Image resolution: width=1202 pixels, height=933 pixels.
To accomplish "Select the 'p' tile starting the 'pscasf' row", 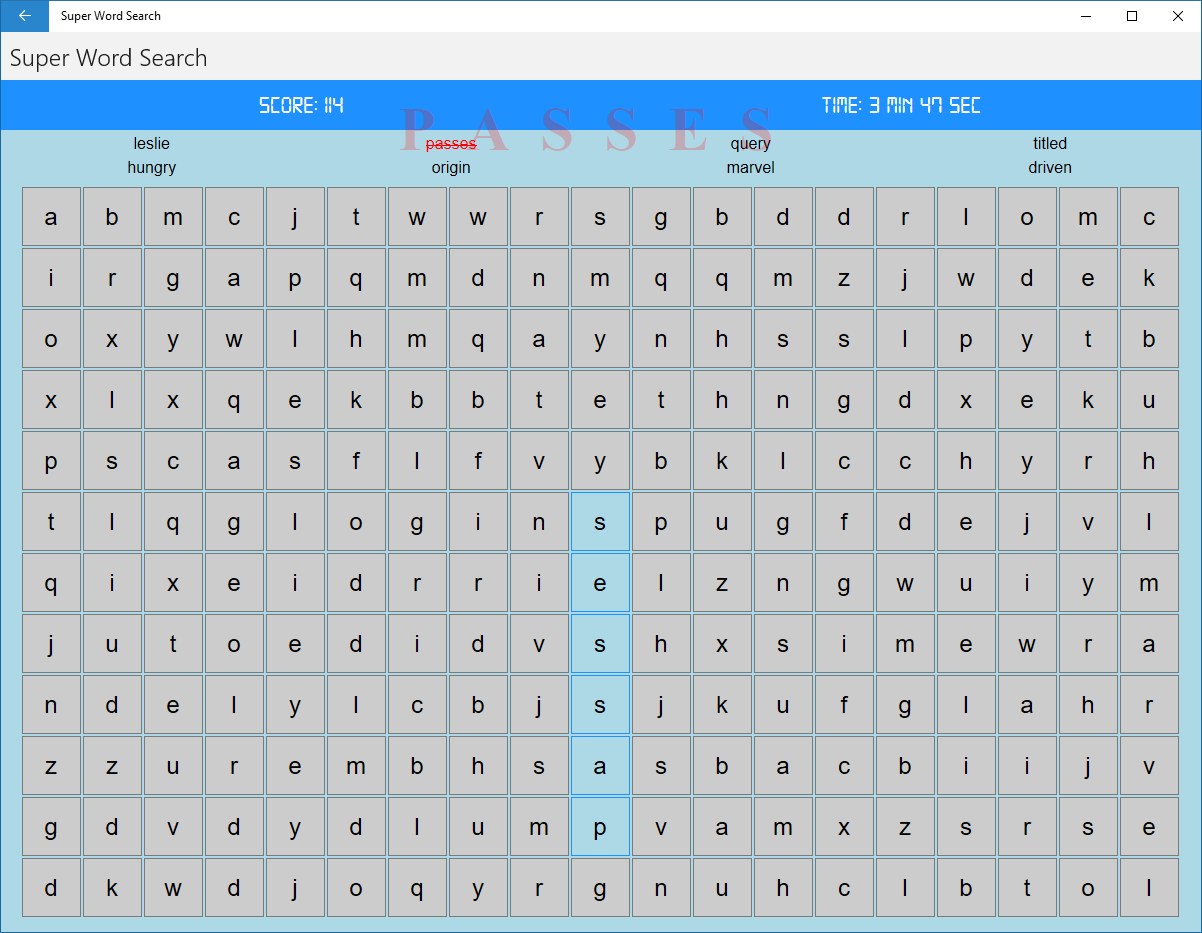I will [51, 461].
